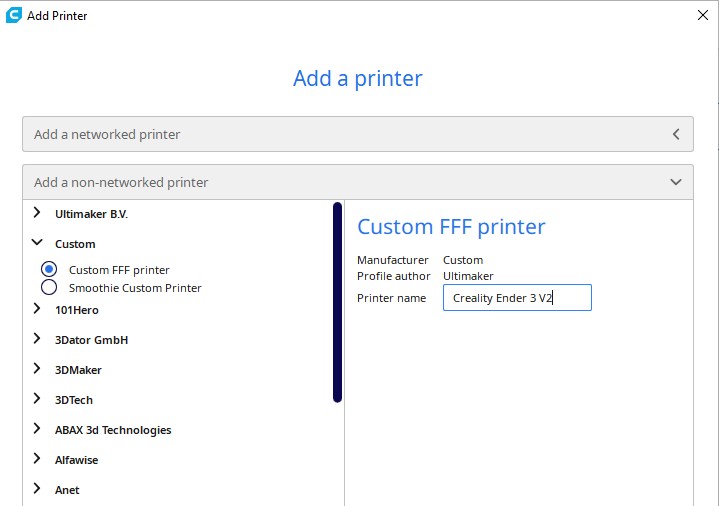Expand the 3DTech manufacturer group

37,399
